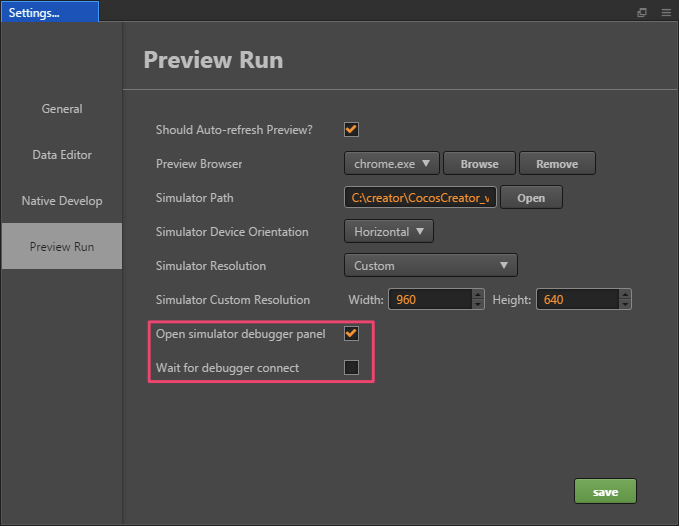The height and width of the screenshot is (526, 679).
Task: Click the green save button
Action: coord(605,491)
